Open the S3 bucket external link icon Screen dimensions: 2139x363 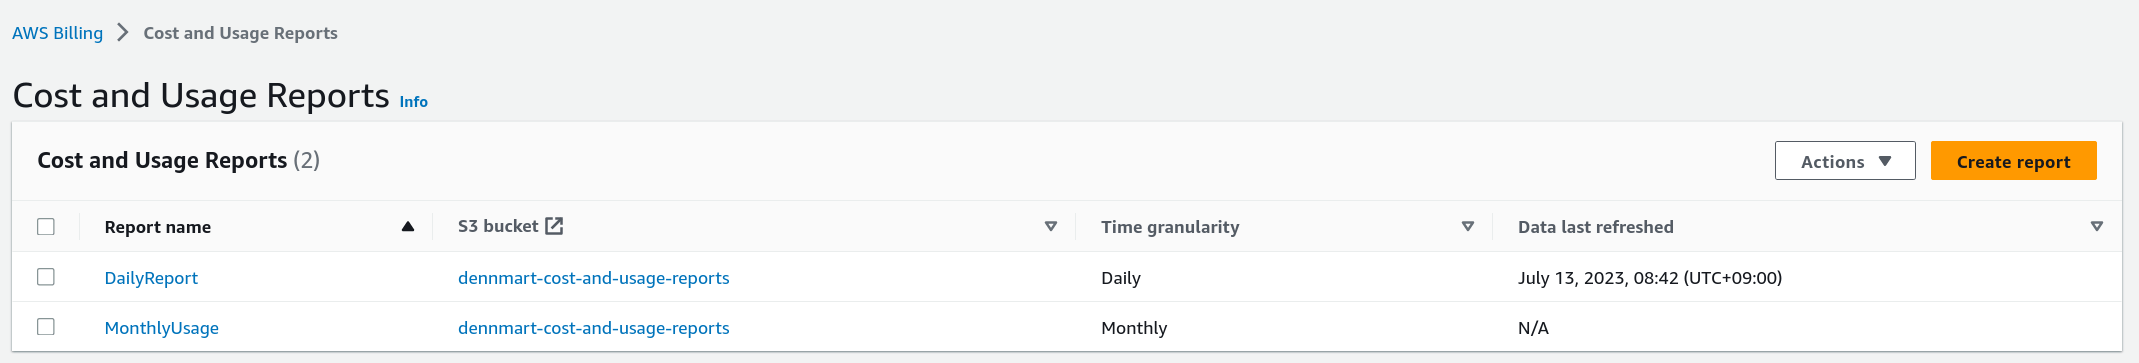pos(554,226)
